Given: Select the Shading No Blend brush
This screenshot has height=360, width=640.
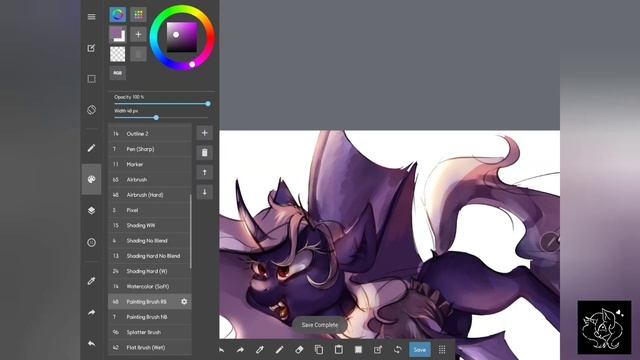Looking at the screenshot, I should click(x=150, y=241).
